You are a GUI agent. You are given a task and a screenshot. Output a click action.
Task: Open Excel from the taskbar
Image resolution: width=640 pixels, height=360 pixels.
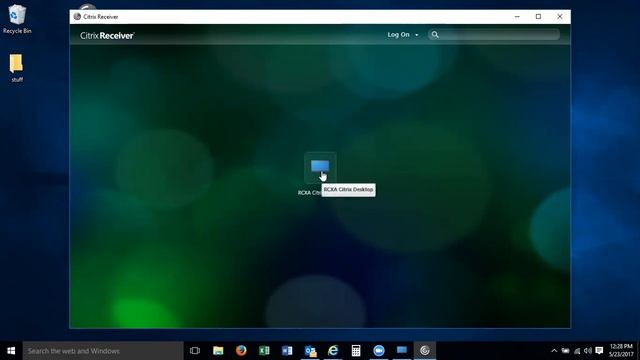pyautogui.click(x=264, y=351)
